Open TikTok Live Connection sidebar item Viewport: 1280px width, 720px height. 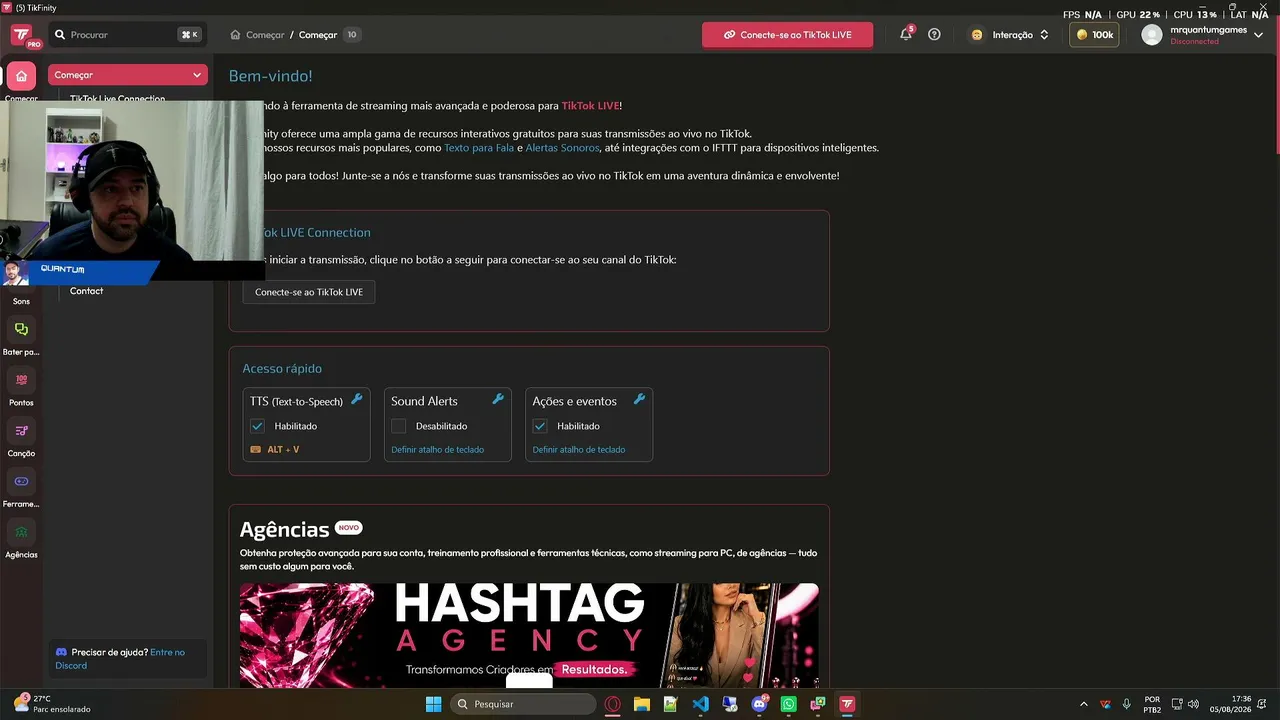(x=117, y=99)
